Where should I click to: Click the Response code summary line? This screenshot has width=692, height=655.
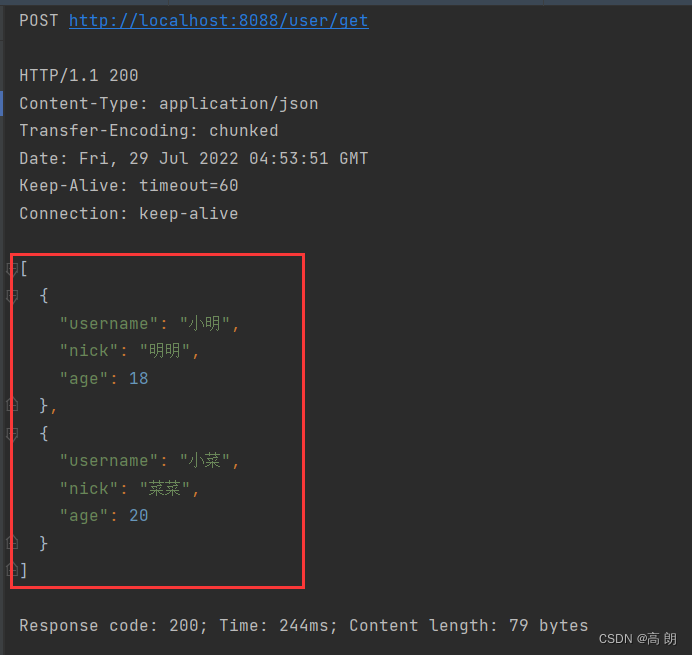[x=304, y=625]
